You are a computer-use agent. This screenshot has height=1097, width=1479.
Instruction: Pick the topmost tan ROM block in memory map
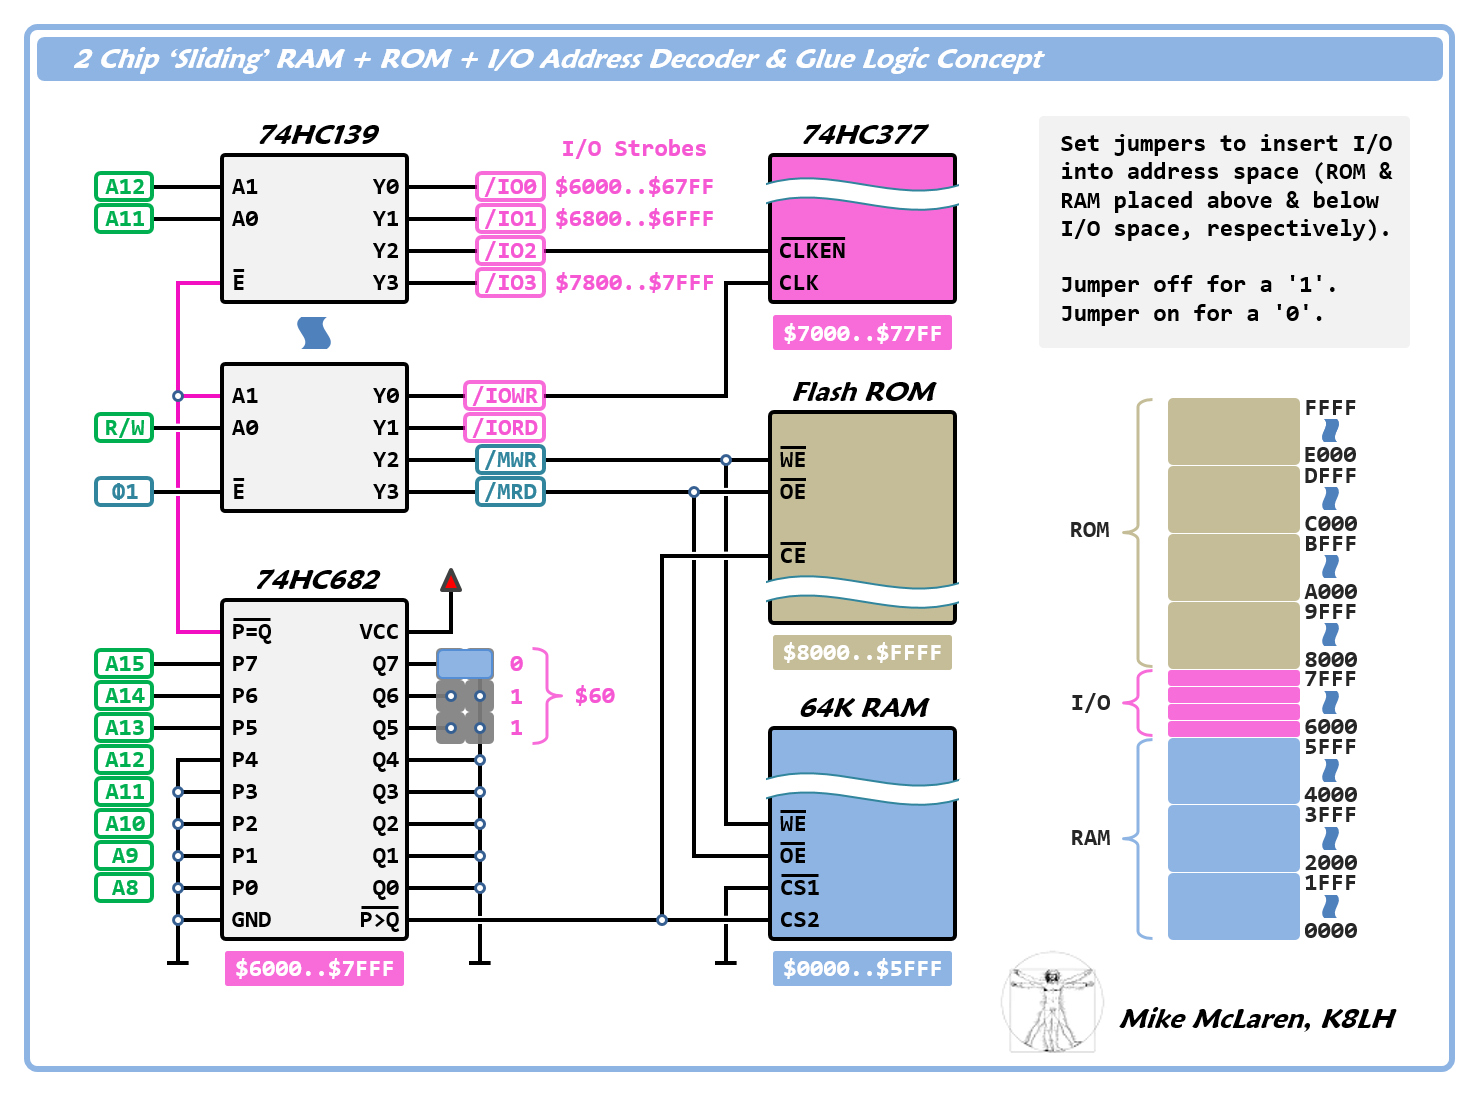1233,431
